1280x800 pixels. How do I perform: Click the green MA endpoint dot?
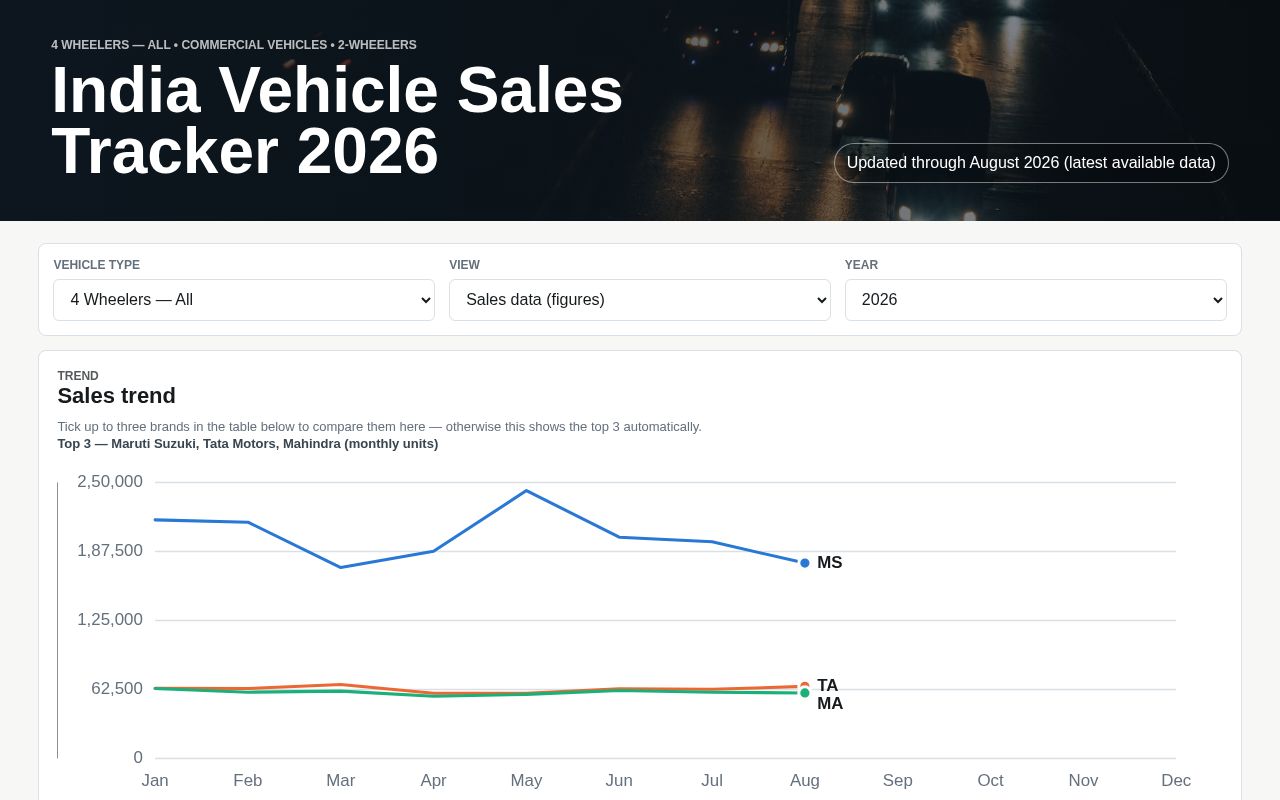(x=805, y=693)
